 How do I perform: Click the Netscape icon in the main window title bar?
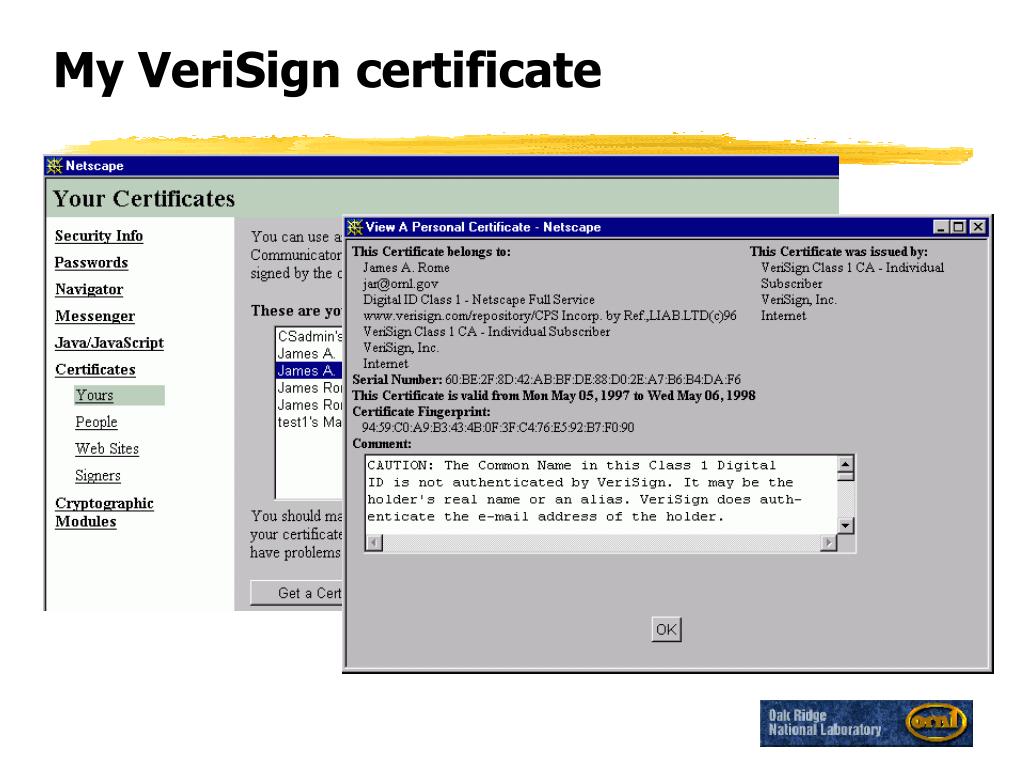pyautogui.click(x=55, y=166)
